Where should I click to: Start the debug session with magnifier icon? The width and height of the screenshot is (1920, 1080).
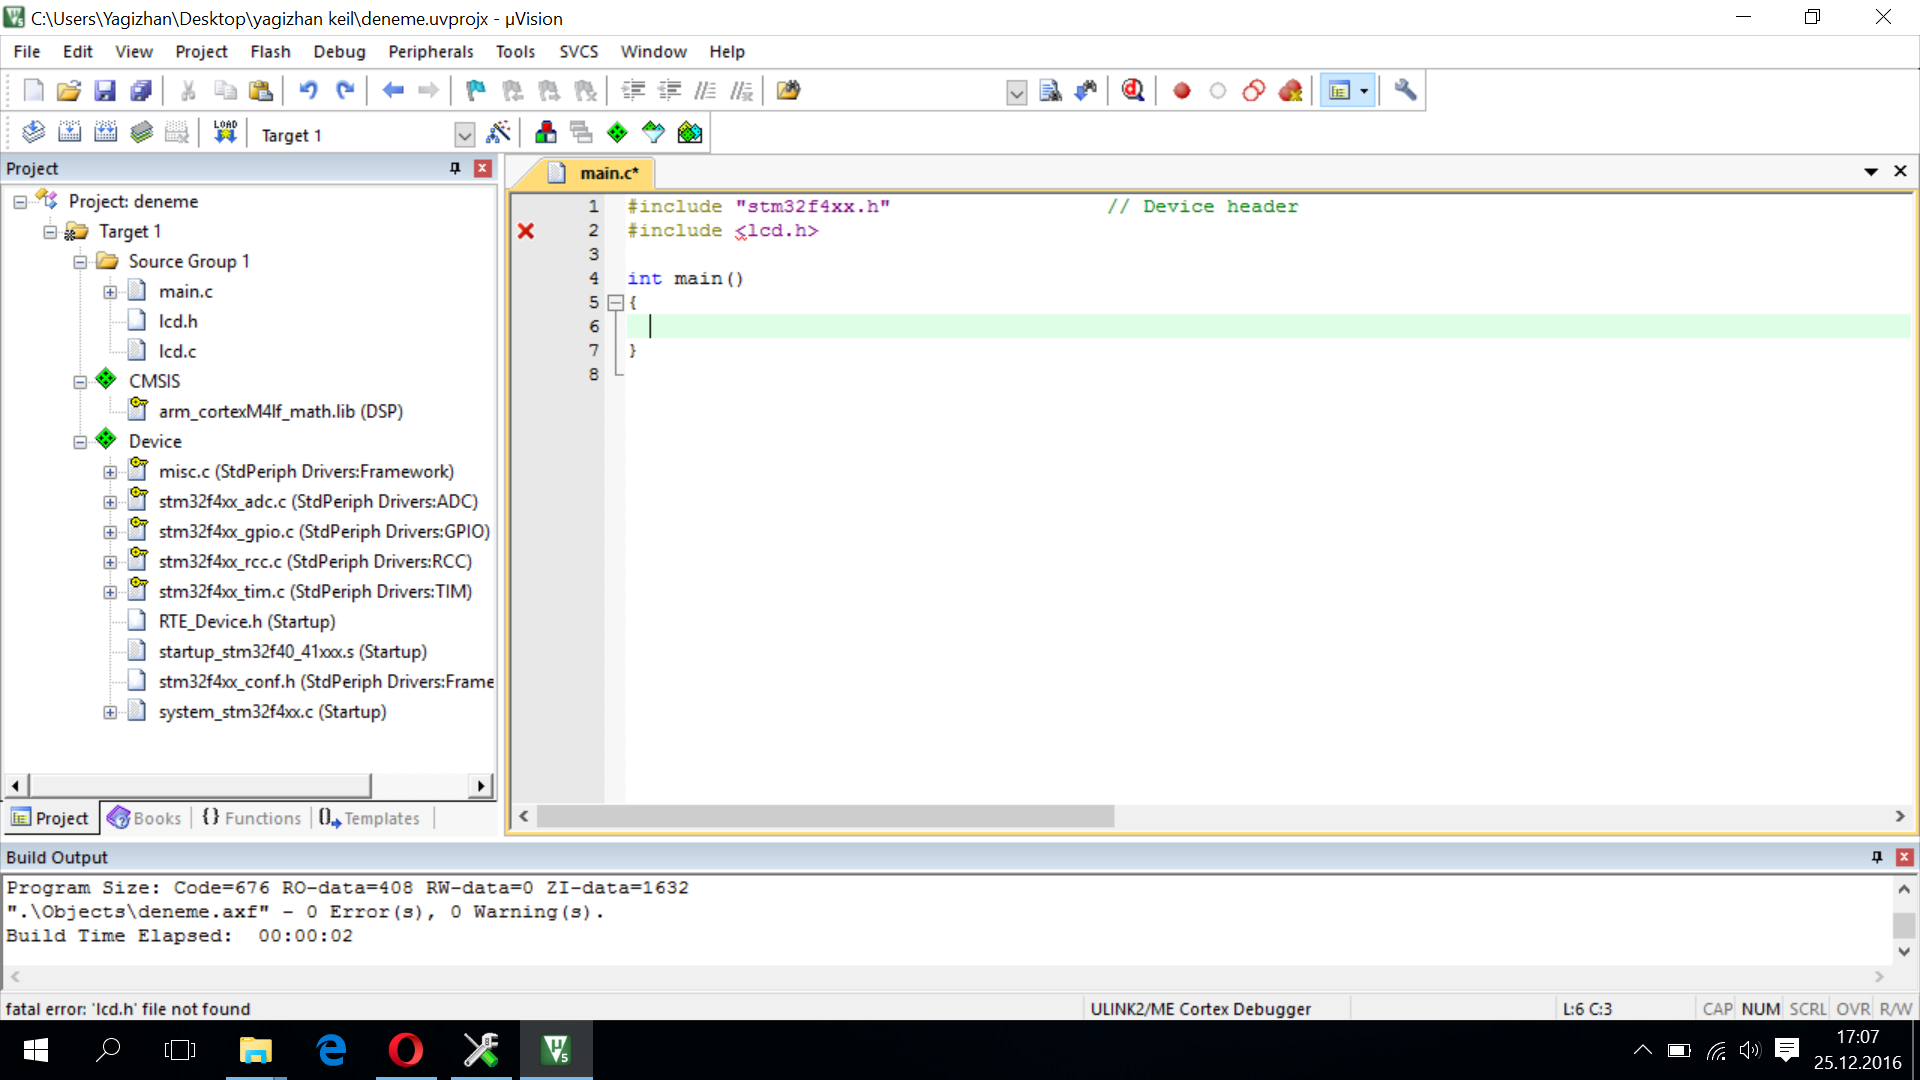[1132, 91]
